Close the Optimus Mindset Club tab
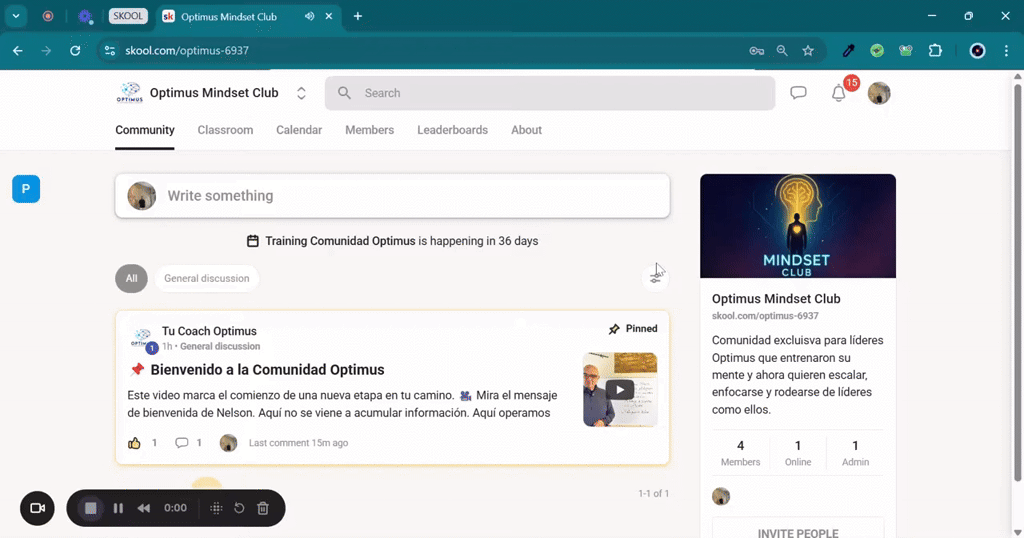The image size is (1024, 538). point(328,16)
